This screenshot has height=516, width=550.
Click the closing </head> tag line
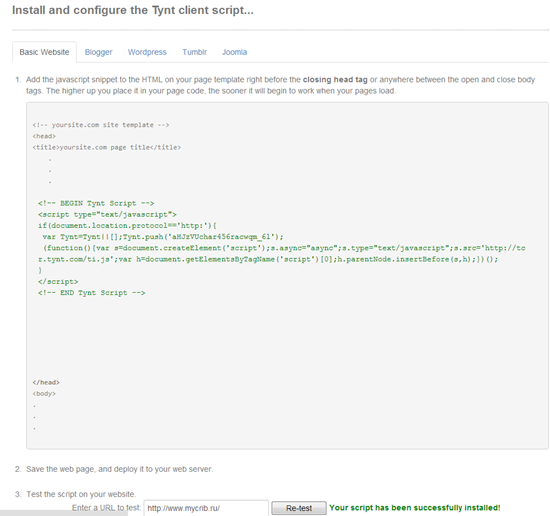click(46, 382)
